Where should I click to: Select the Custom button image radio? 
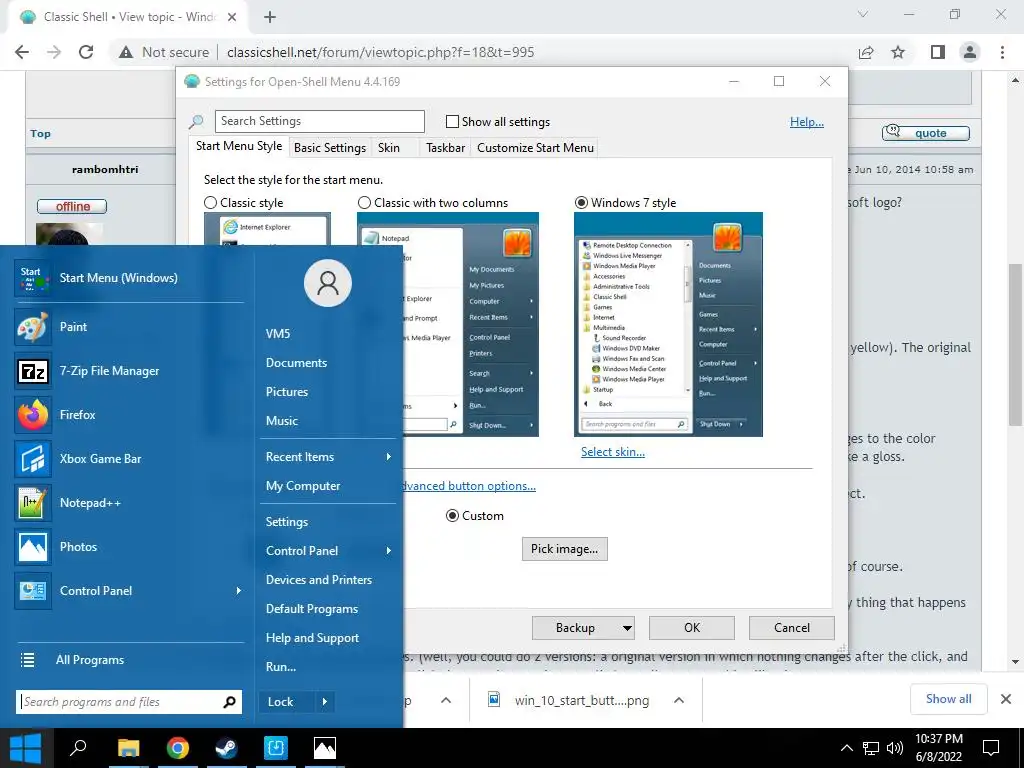[x=452, y=516]
